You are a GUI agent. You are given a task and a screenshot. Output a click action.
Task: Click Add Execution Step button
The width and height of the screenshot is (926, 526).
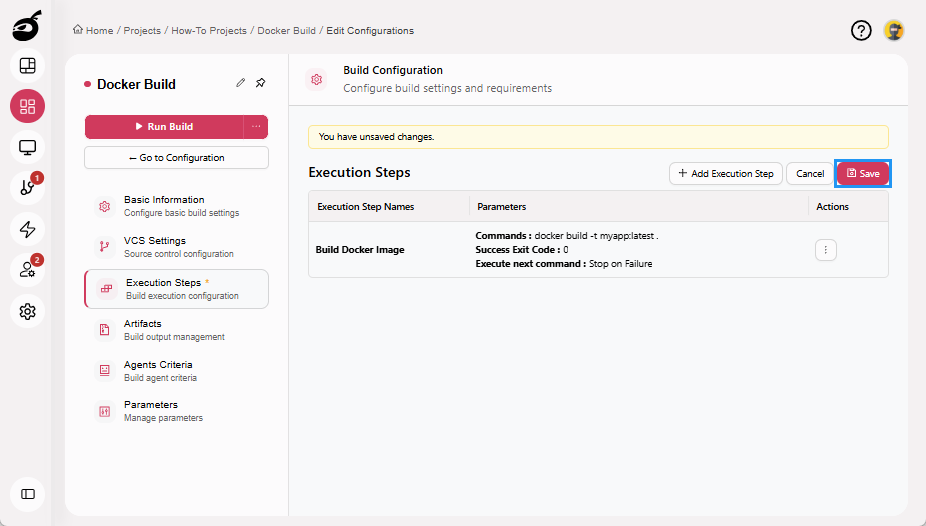726,174
